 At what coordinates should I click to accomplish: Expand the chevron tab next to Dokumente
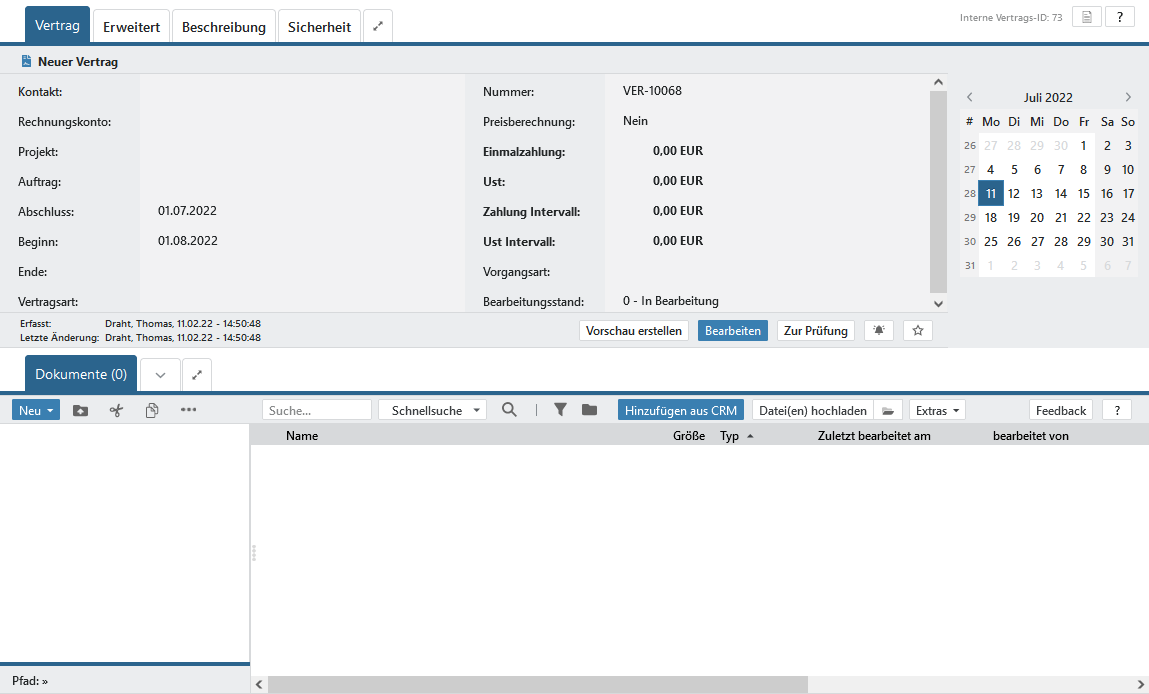tap(160, 375)
